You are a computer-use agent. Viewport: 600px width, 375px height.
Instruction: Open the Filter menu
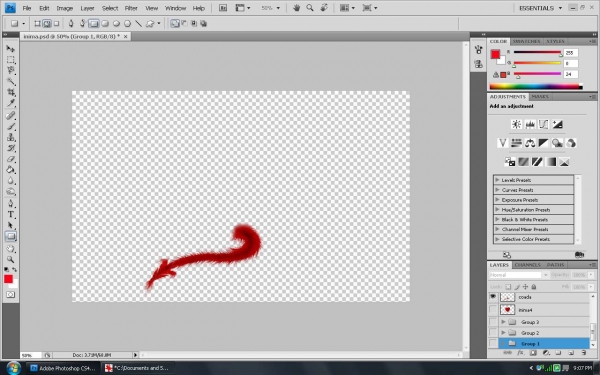click(131, 8)
